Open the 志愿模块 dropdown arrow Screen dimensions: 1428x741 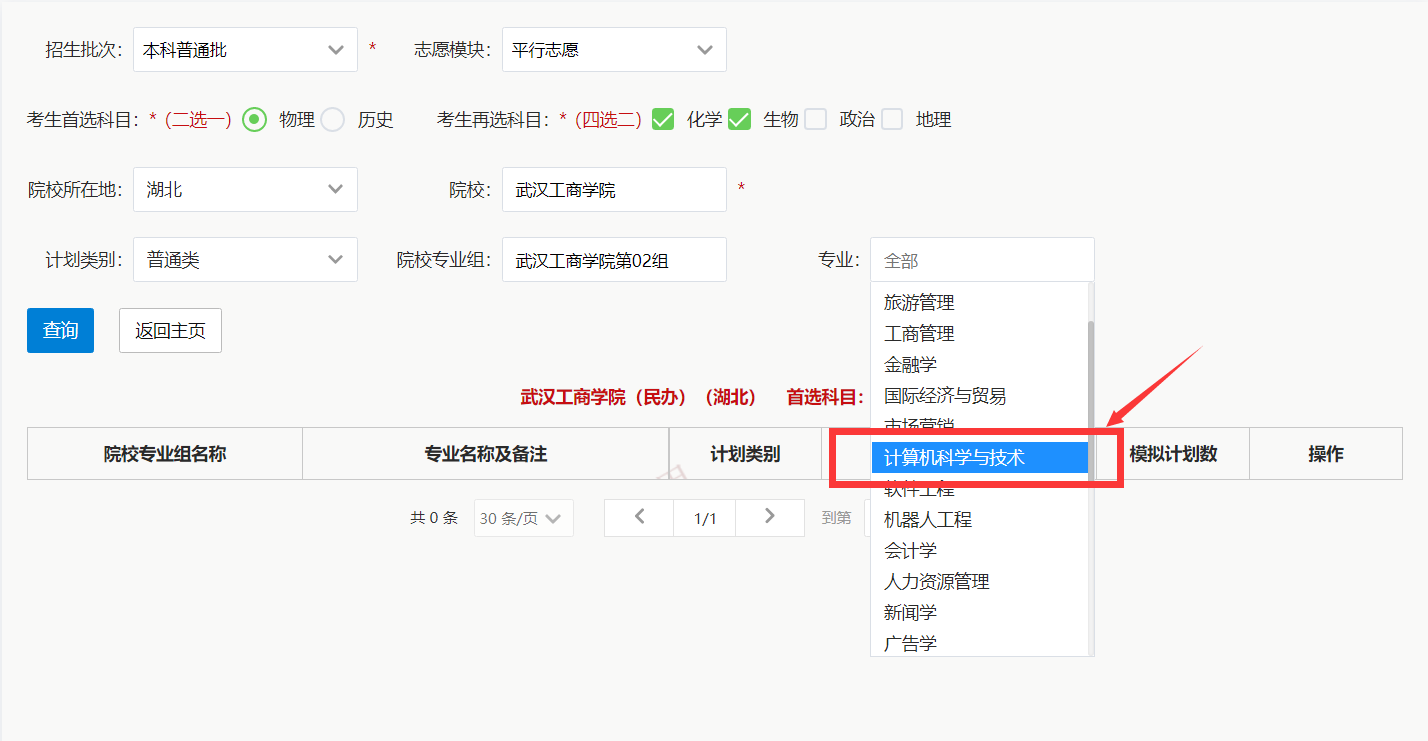708,49
